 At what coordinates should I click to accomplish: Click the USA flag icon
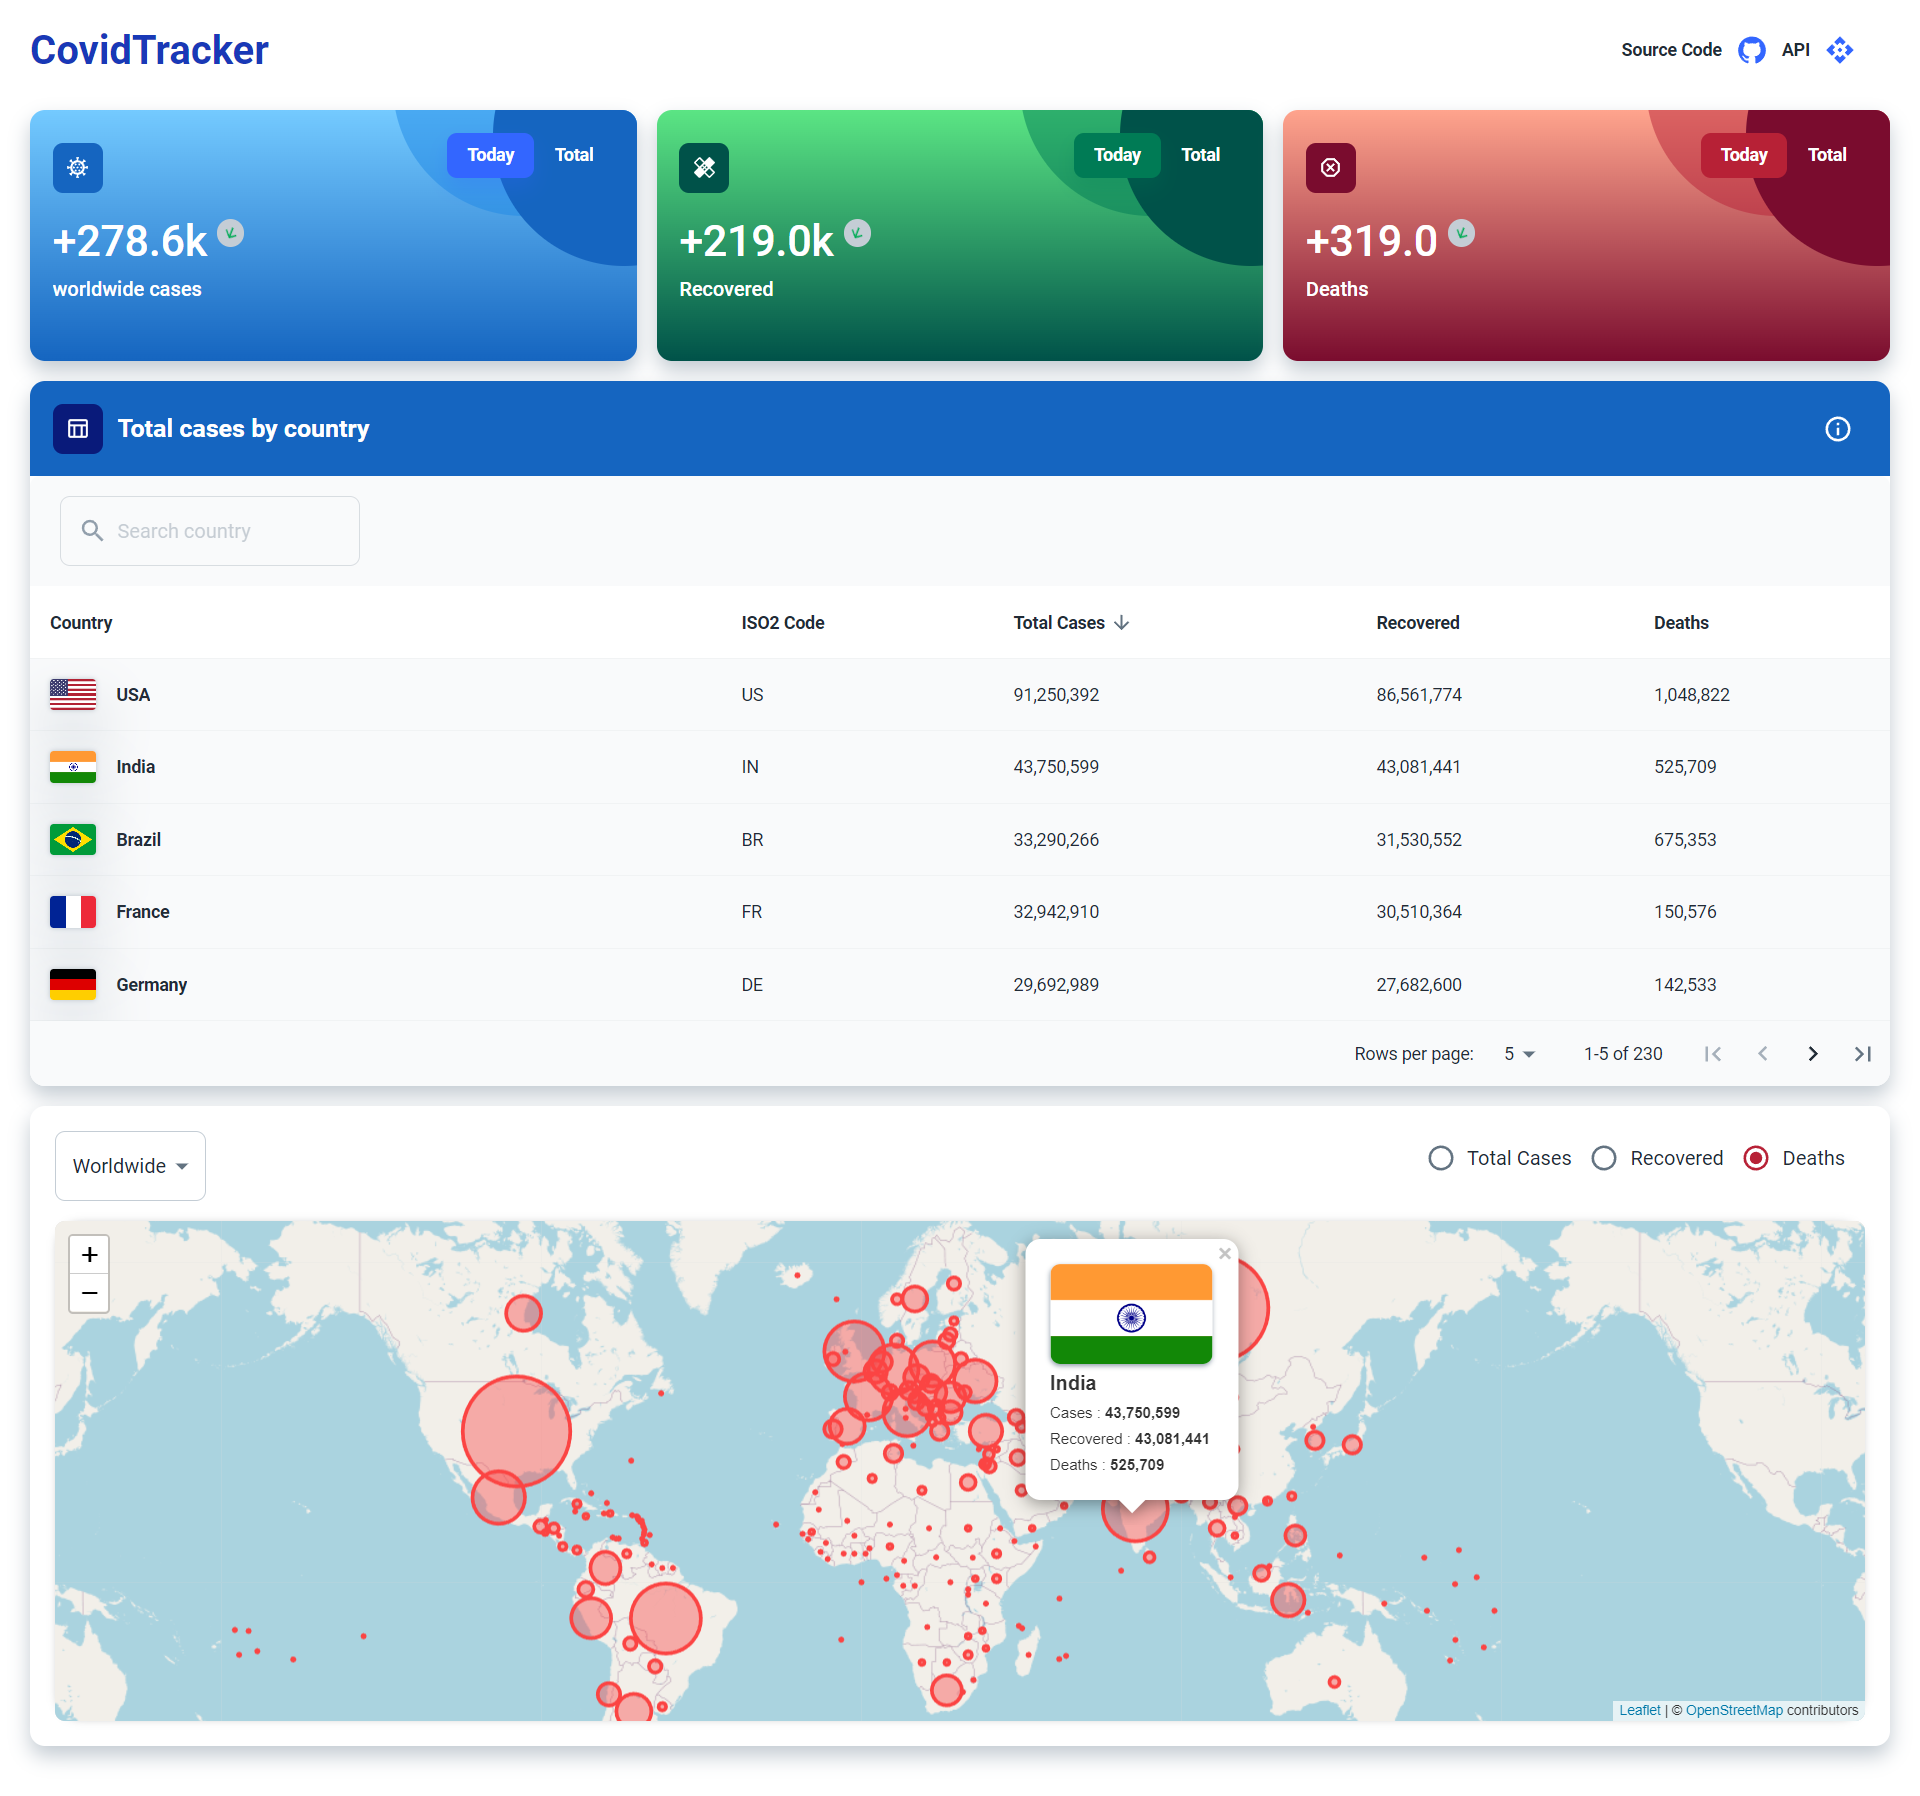coord(73,695)
